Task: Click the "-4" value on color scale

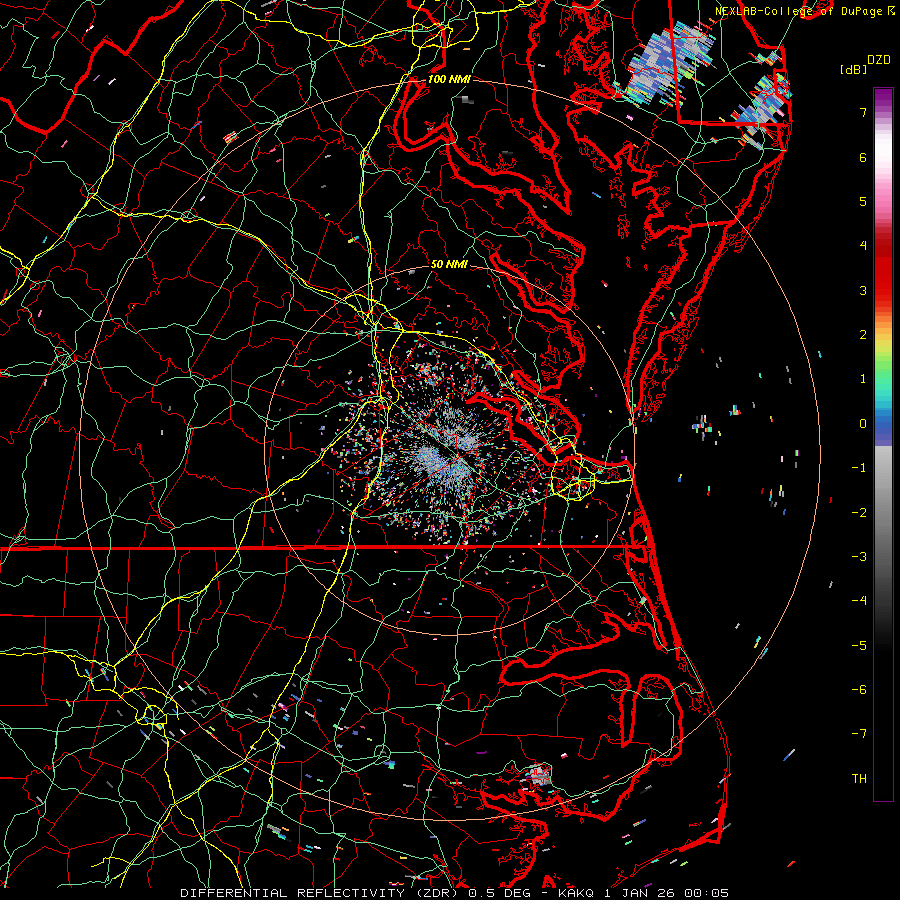Action: pyautogui.click(x=859, y=601)
